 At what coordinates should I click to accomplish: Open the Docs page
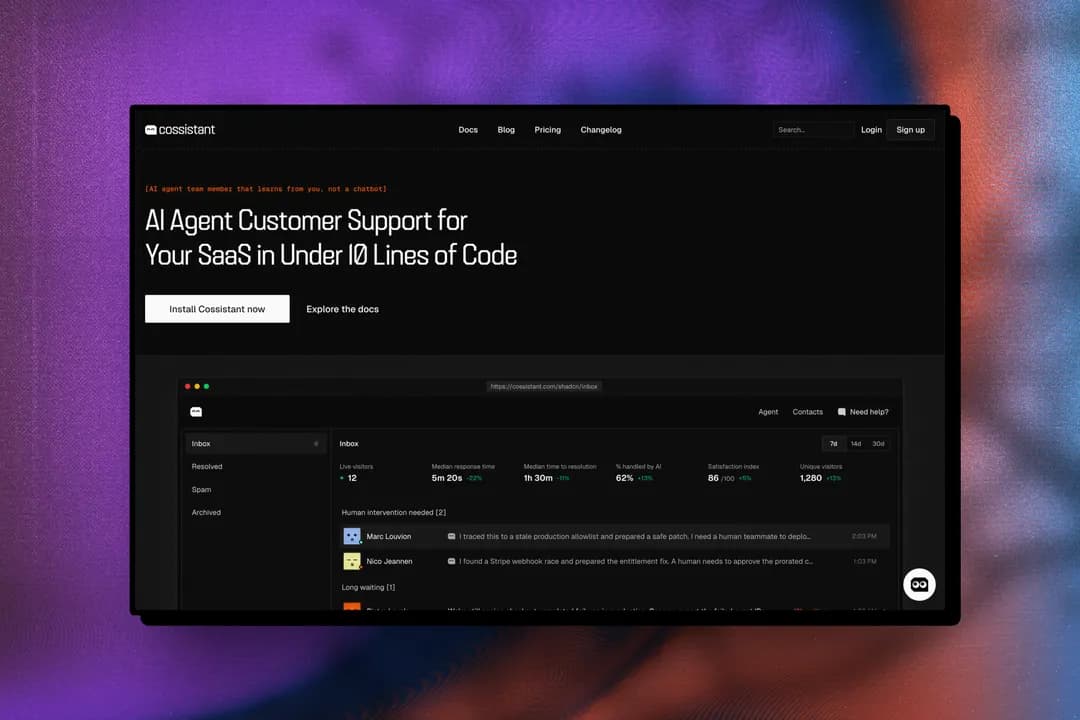(468, 130)
